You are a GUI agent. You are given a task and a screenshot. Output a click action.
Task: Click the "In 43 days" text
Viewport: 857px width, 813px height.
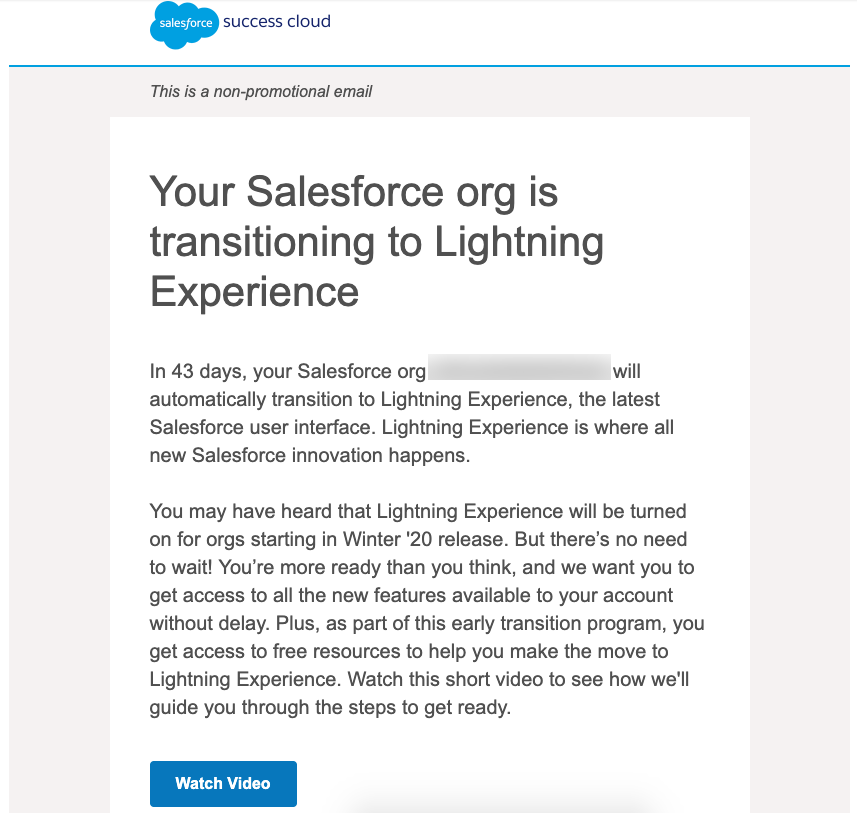[x=197, y=372]
